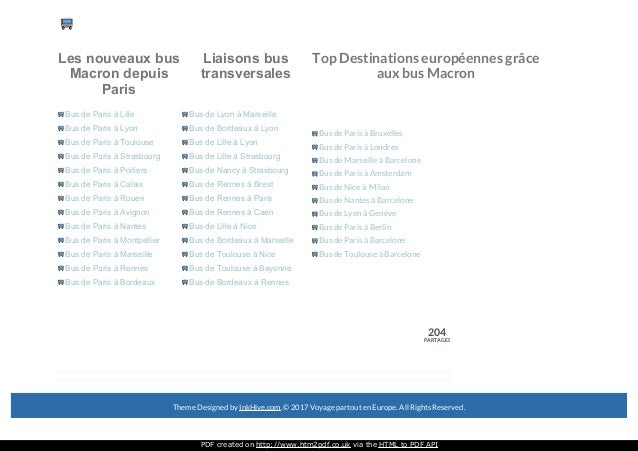Image resolution: width=638 pixels, height=451 pixels.
Task: Select Bus de Rennes à Brest
Action: tap(232, 184)
